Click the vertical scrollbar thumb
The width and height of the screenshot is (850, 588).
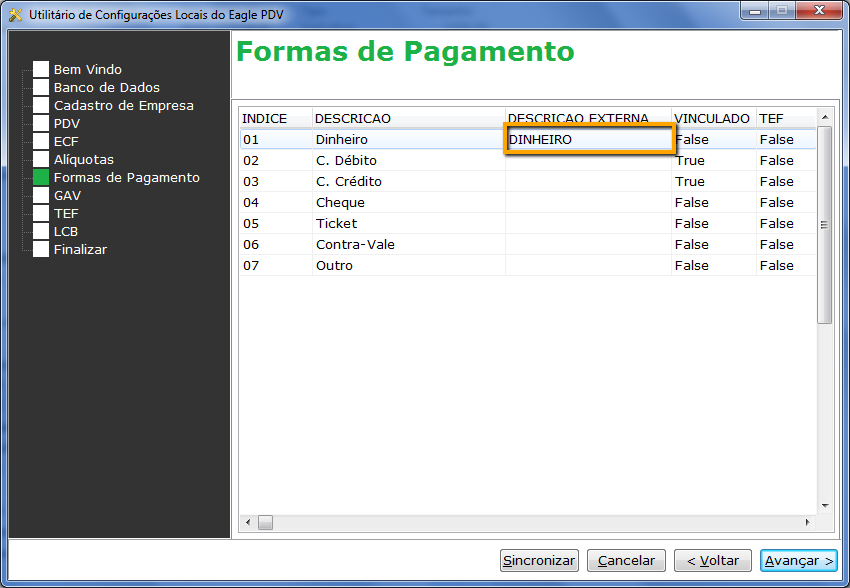825,225
